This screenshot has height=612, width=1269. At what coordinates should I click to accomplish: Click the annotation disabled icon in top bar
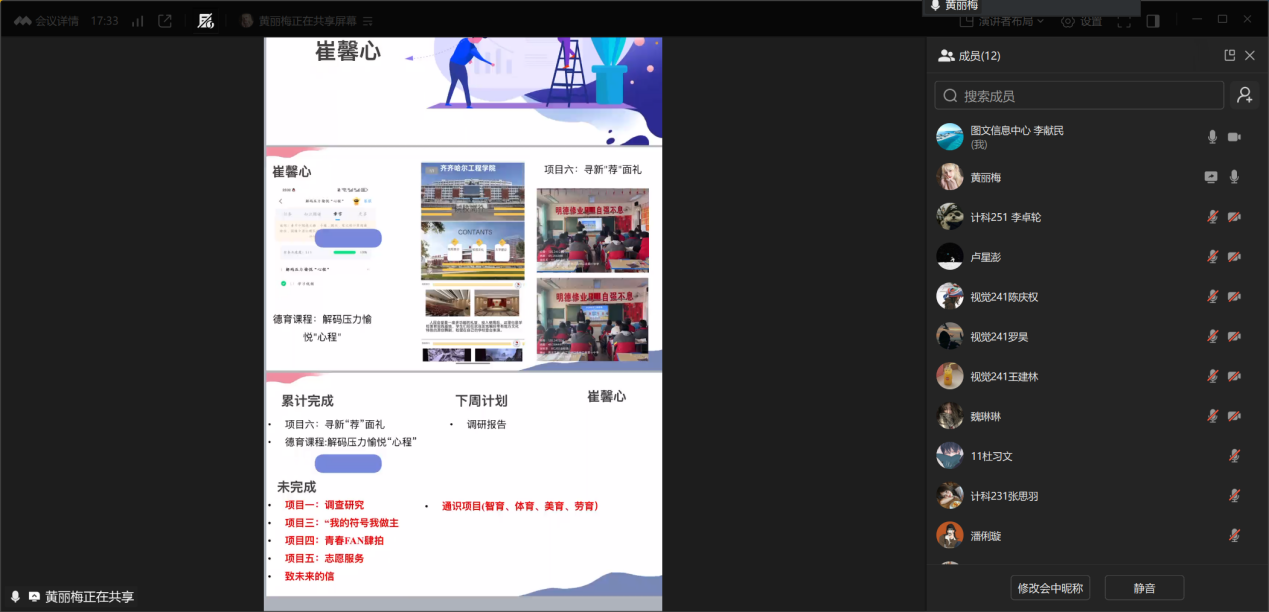click(x=206, y=21)
